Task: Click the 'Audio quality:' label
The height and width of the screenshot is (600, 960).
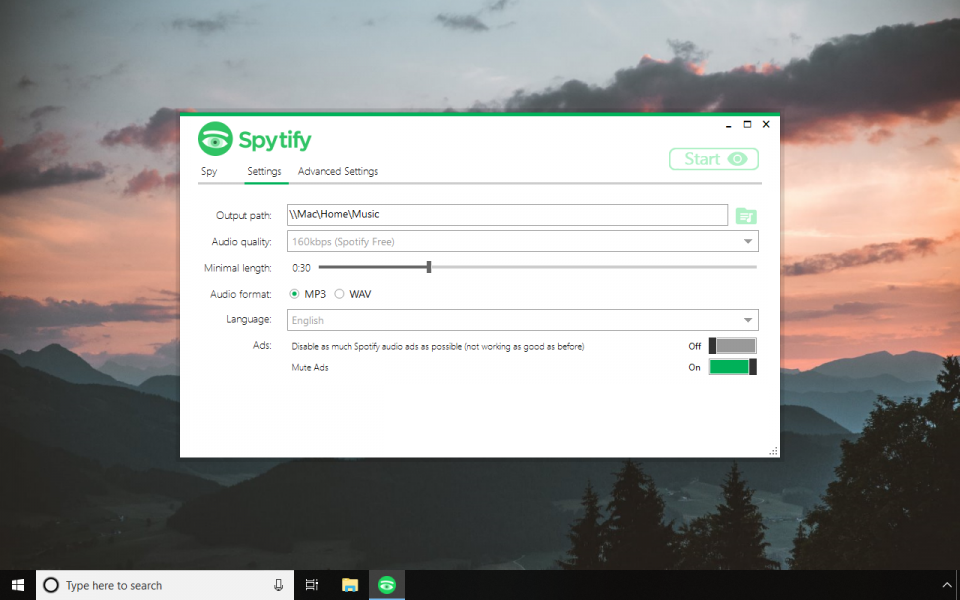Action: click(x=241, y=242)
